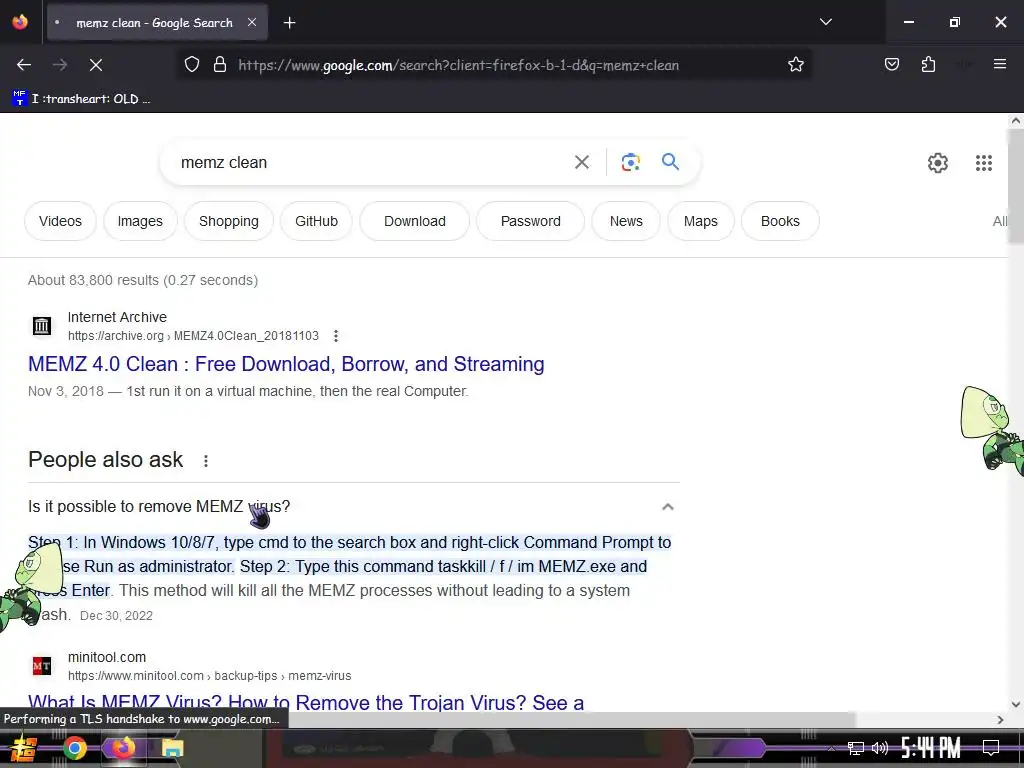Filter results by News
The image size is (1024, 768).
coord(626,221)
